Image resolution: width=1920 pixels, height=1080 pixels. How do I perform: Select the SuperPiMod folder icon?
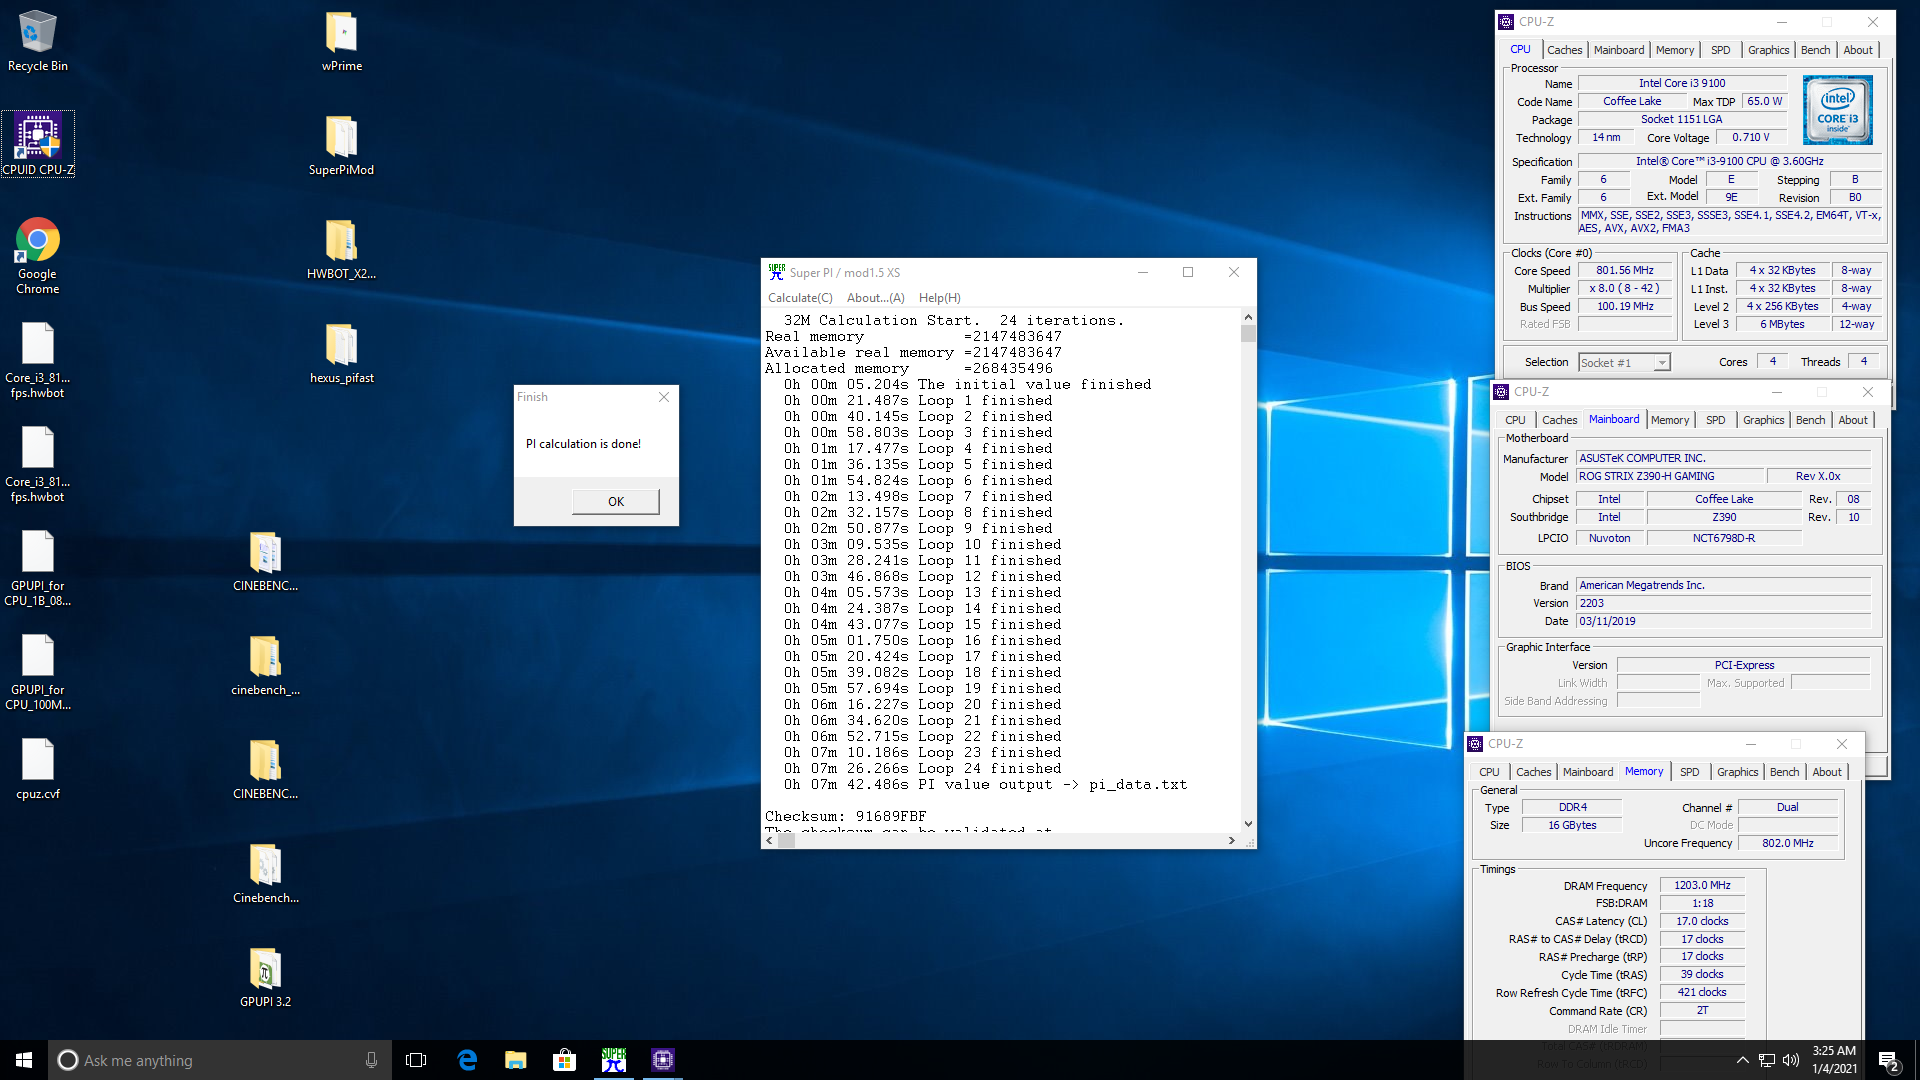pos(342,145)
